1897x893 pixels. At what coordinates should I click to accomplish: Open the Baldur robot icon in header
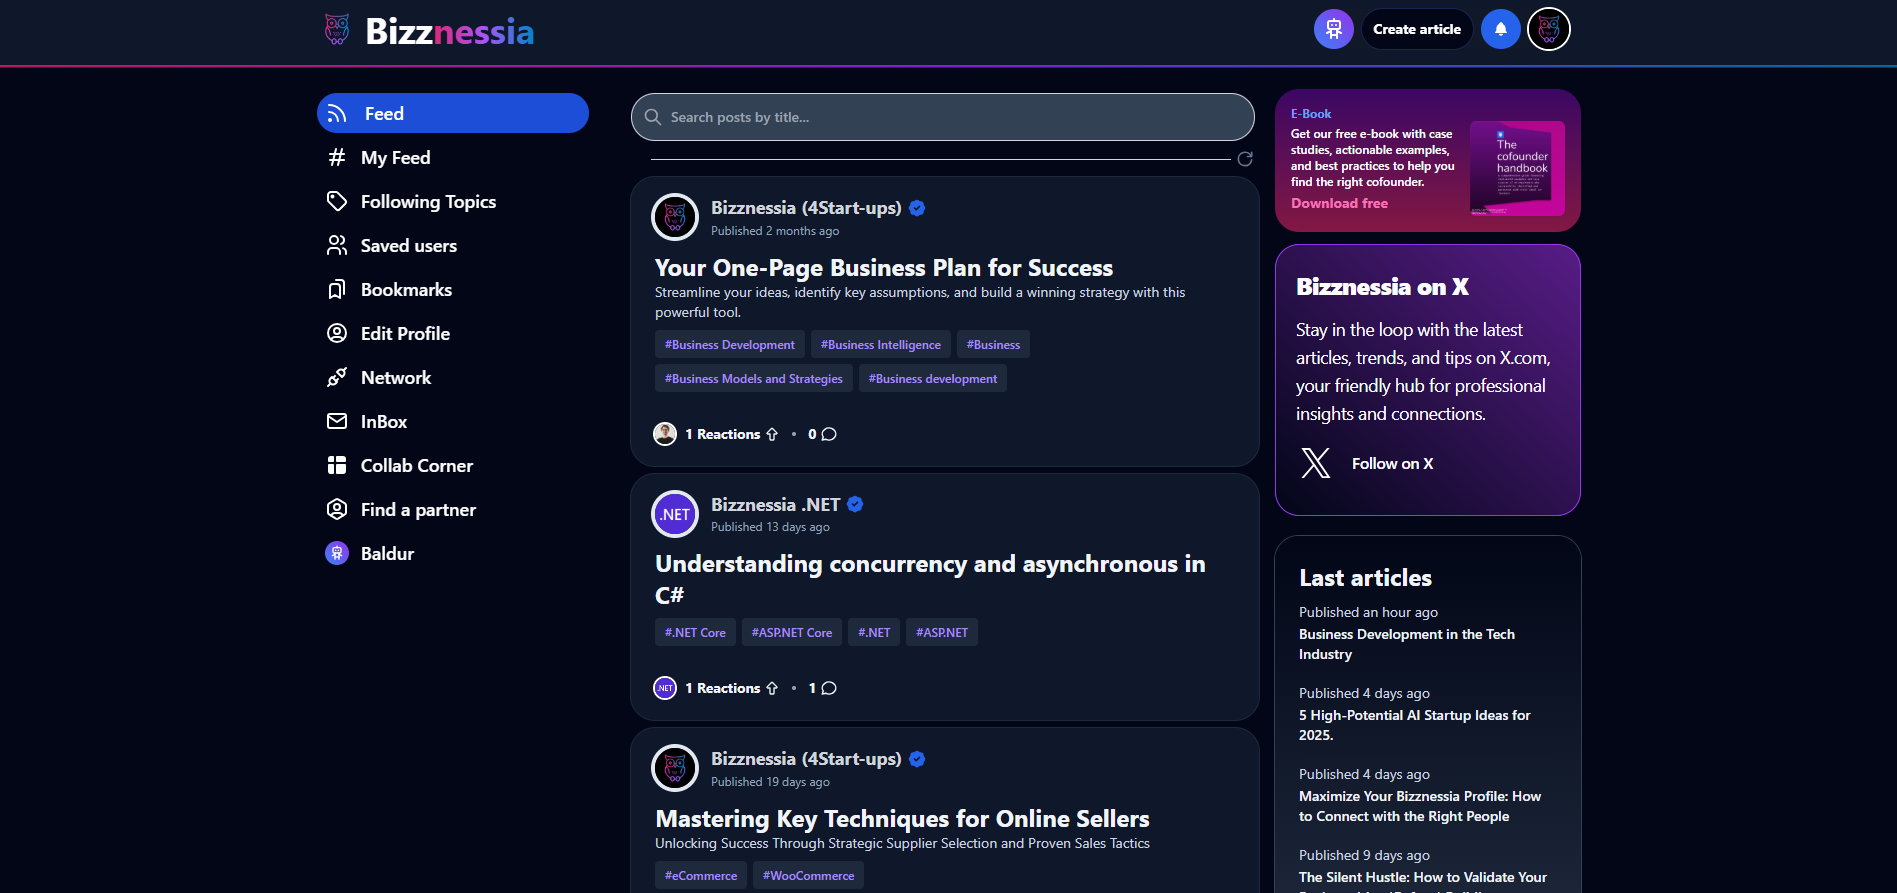click(x=1333, y=29)
